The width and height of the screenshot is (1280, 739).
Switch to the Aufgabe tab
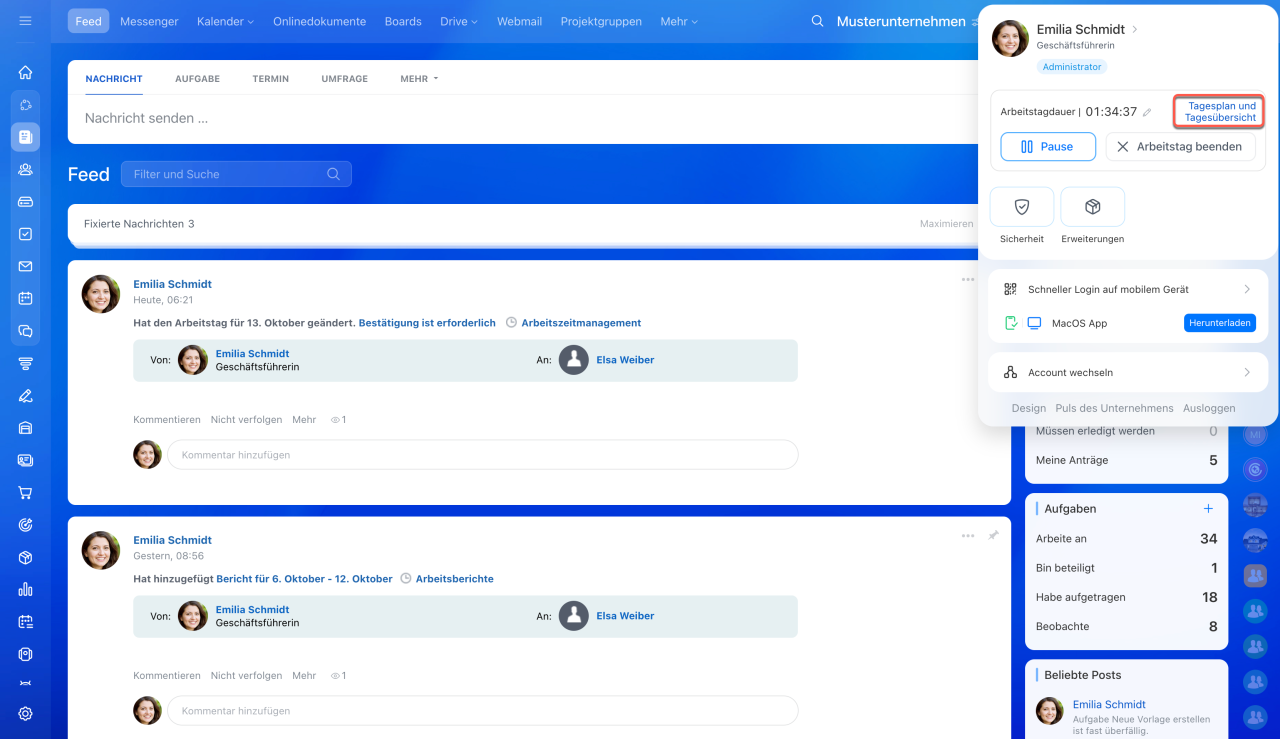[x=197, y=79]
